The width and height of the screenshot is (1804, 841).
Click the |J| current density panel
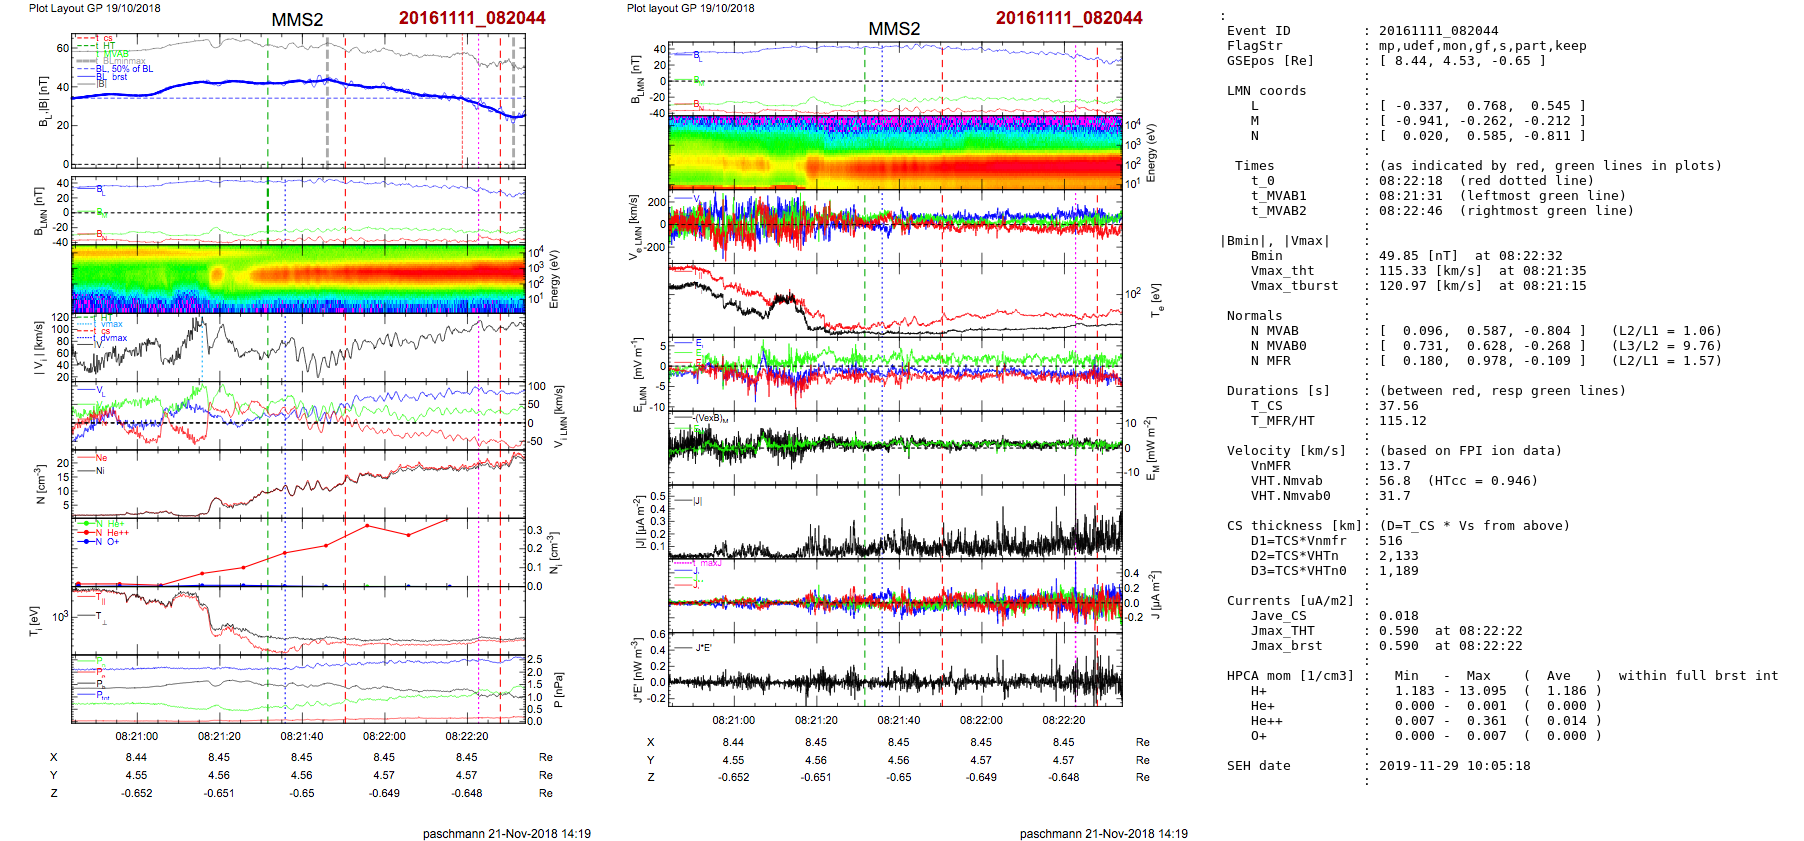894,522
